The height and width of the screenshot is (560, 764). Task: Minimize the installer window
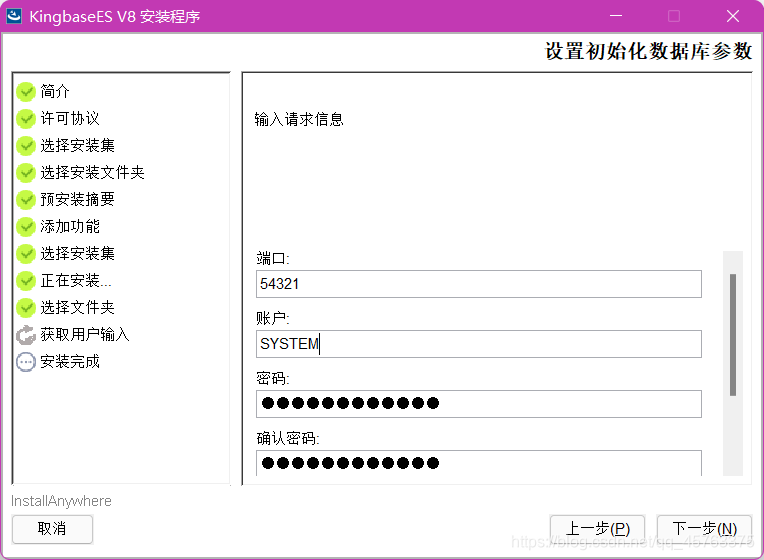616,16
